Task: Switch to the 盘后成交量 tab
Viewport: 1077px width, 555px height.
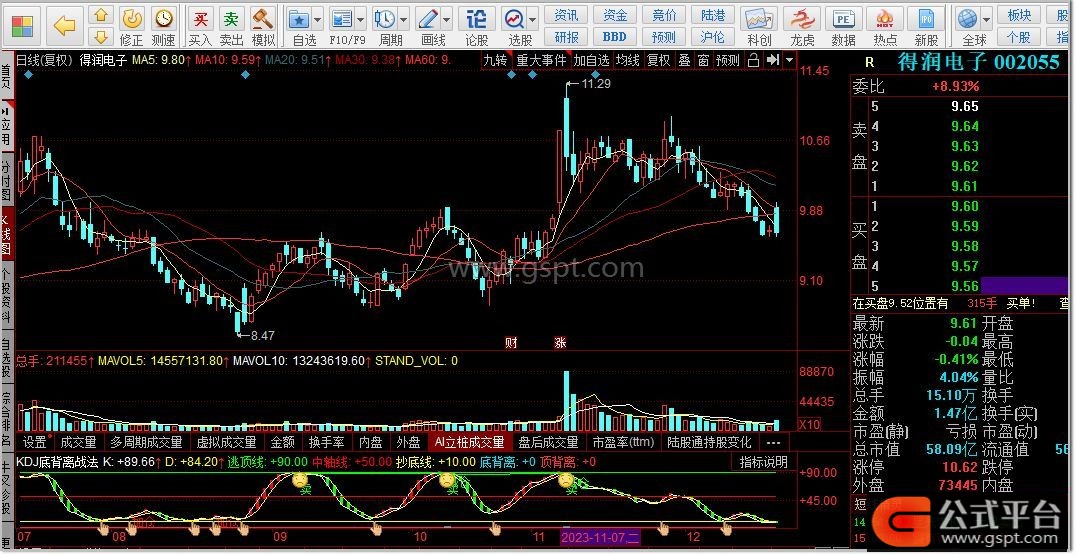Action: (547, 442)
